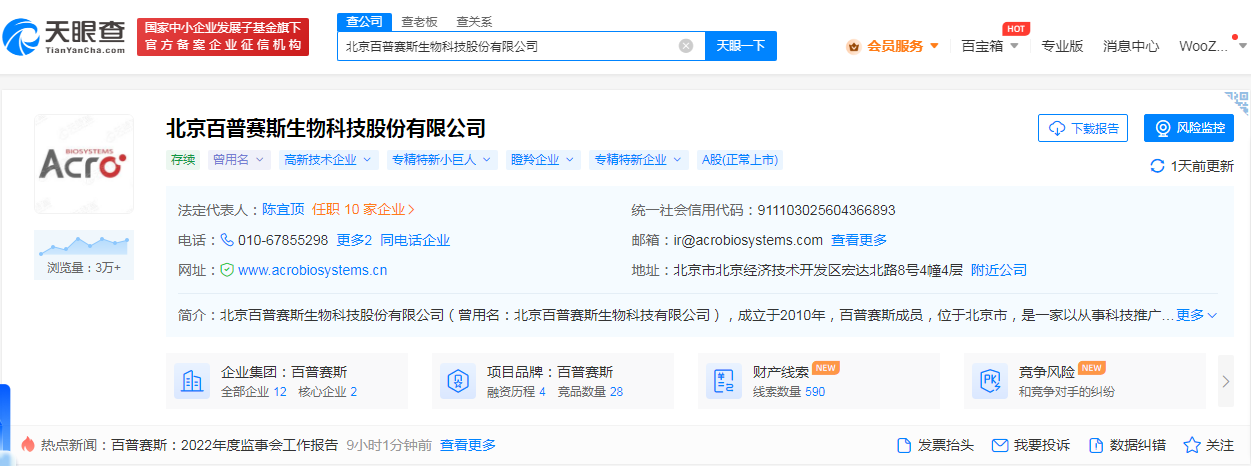Switch to the 查公司 tab
This screenshot has height=466, width=1251.
[363, 21]
